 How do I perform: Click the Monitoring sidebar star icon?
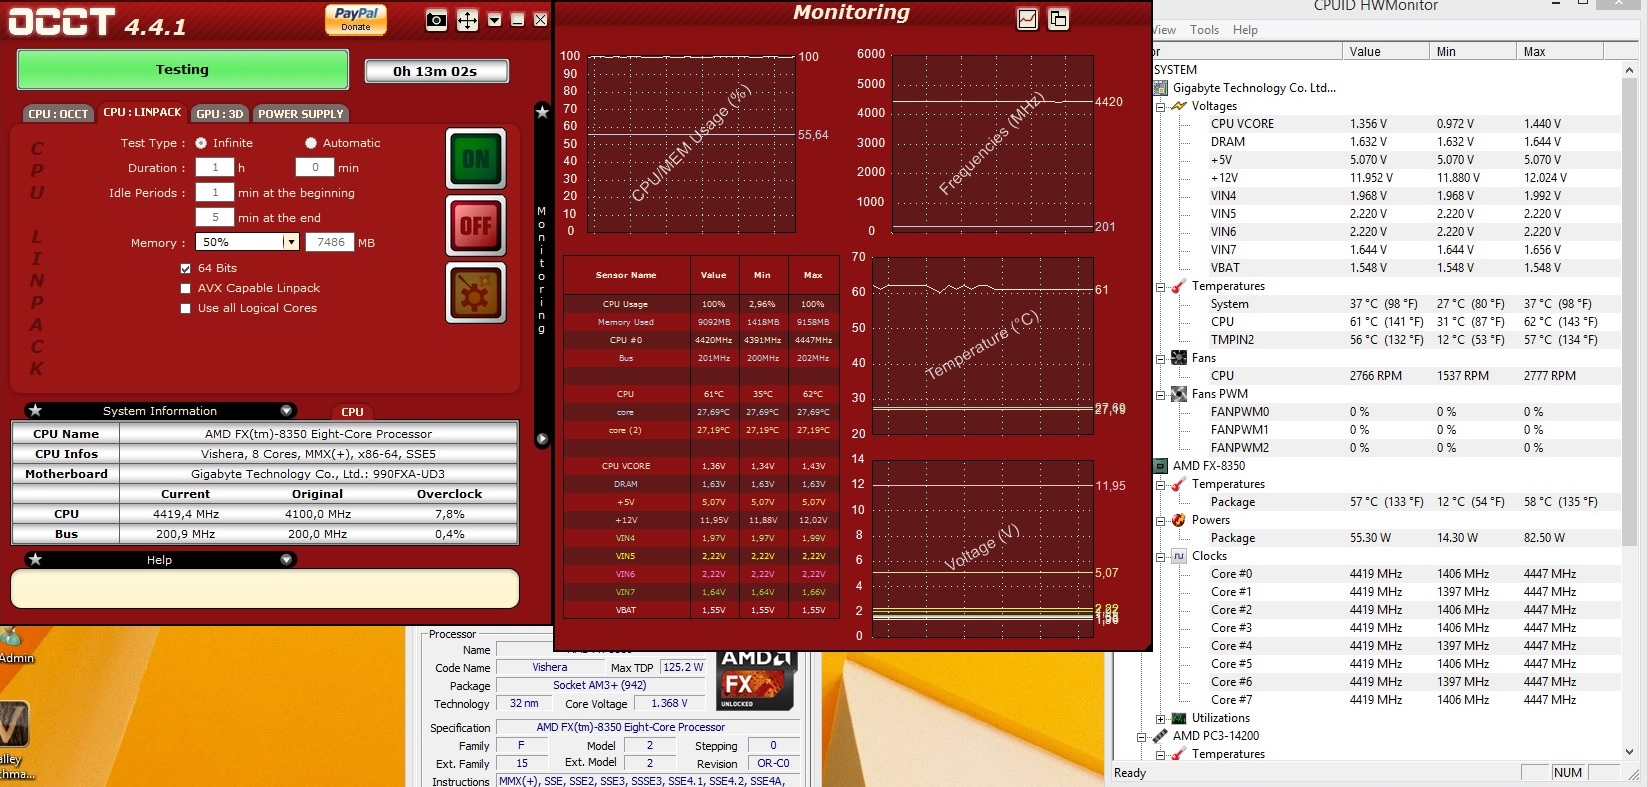click(x=542, y=112)
